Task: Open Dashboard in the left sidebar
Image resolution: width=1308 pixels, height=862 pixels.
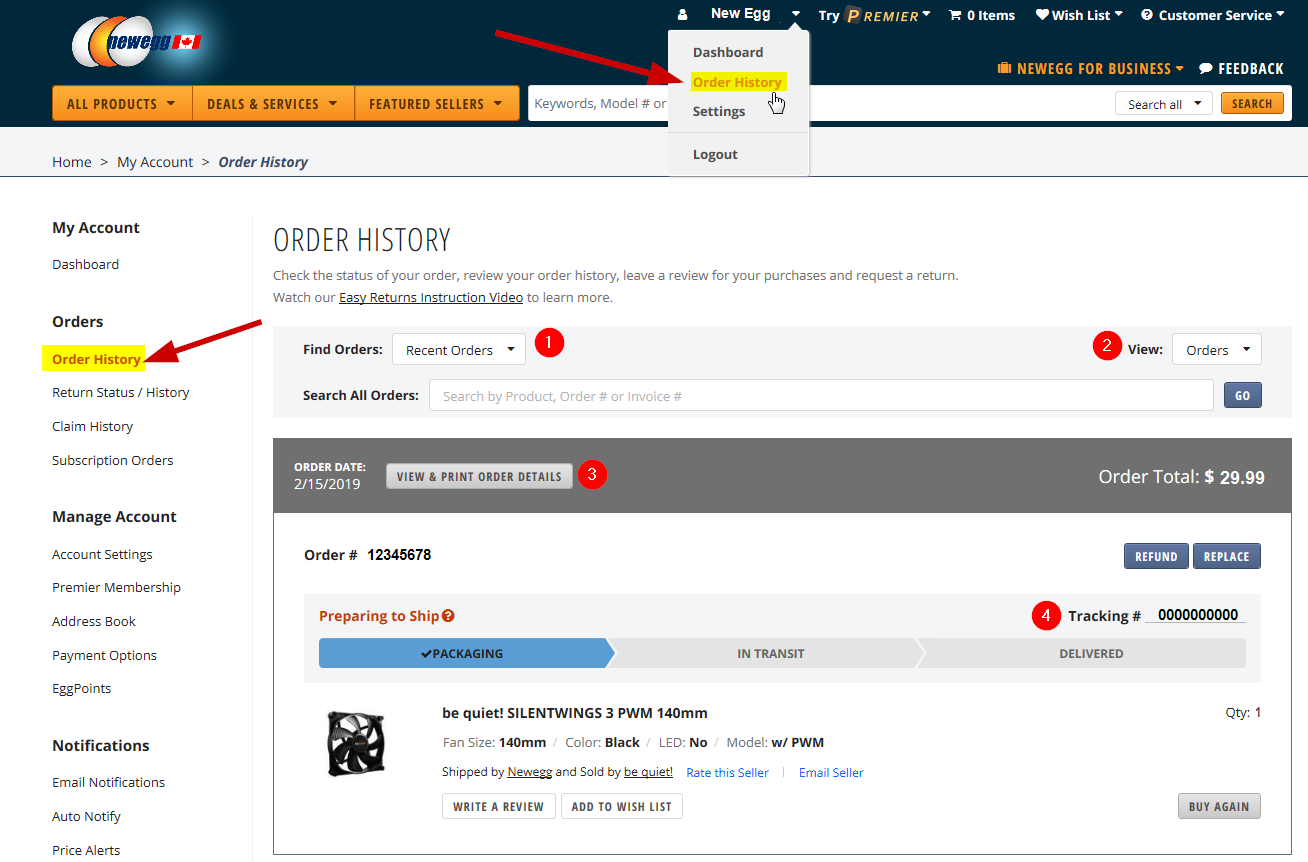Action: [x=85, y=264]
